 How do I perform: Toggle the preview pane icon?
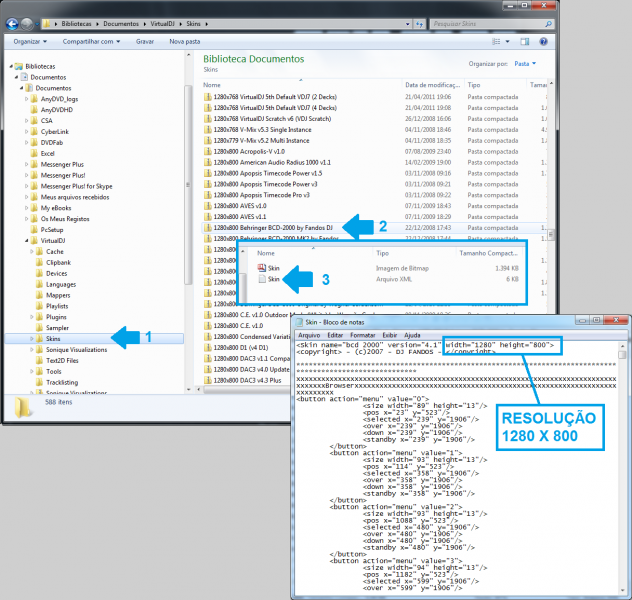coord(524,42)
